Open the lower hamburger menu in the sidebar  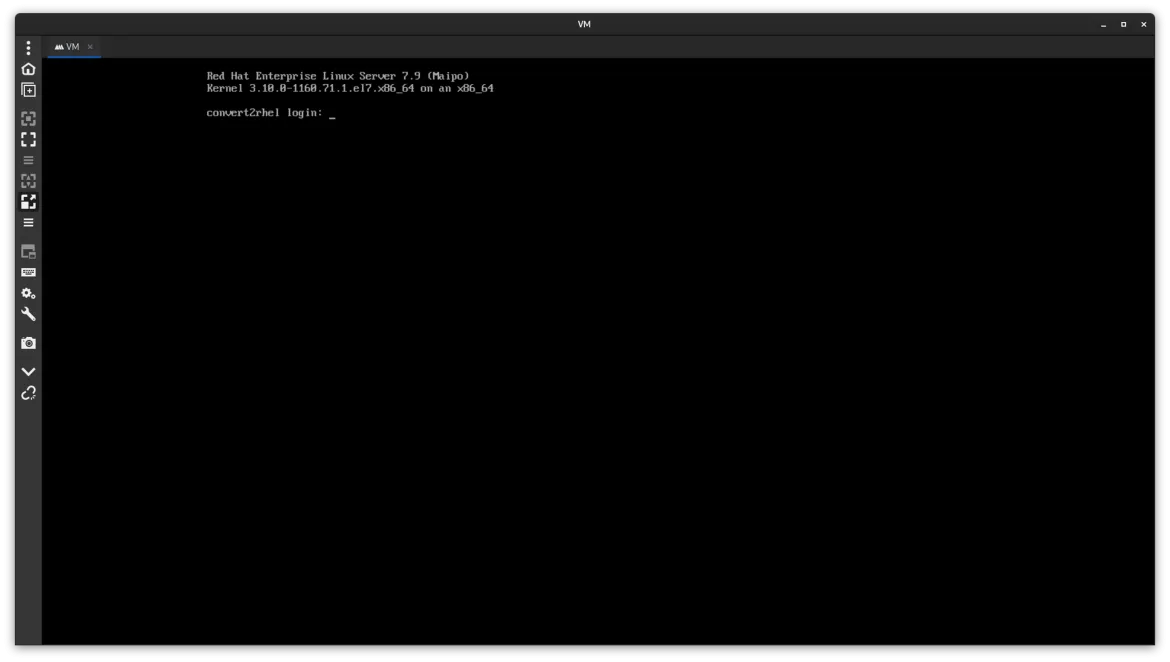tap(28, 222)
